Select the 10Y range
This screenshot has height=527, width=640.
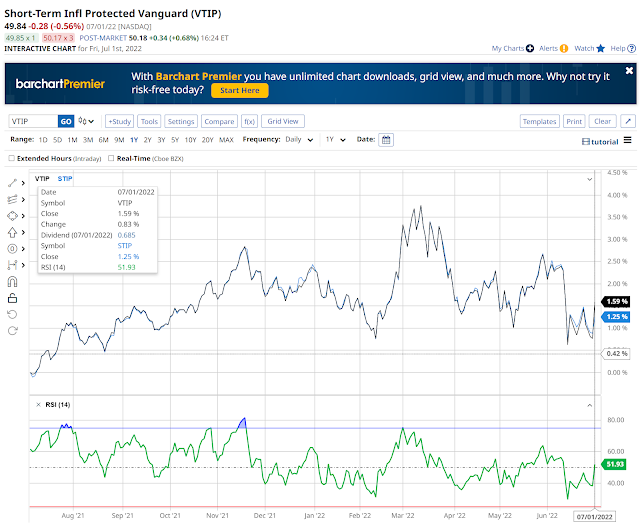190,140
